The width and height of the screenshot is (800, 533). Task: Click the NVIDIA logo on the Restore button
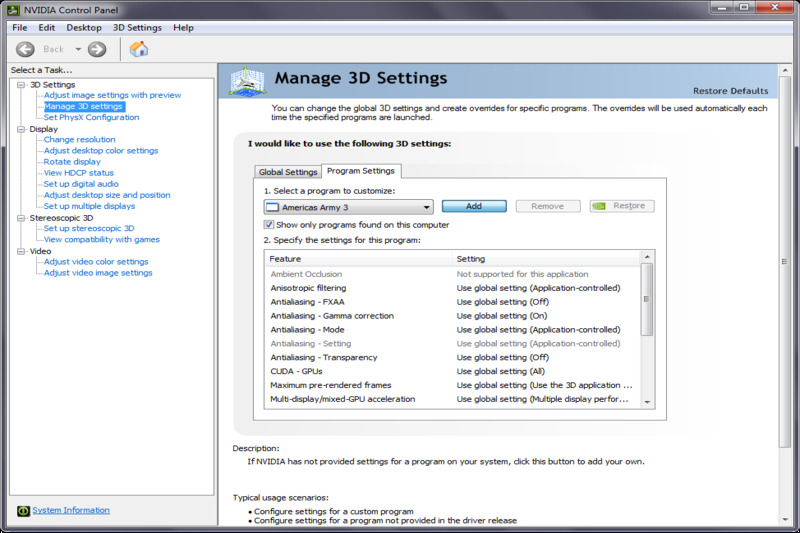tap(599, 206)
